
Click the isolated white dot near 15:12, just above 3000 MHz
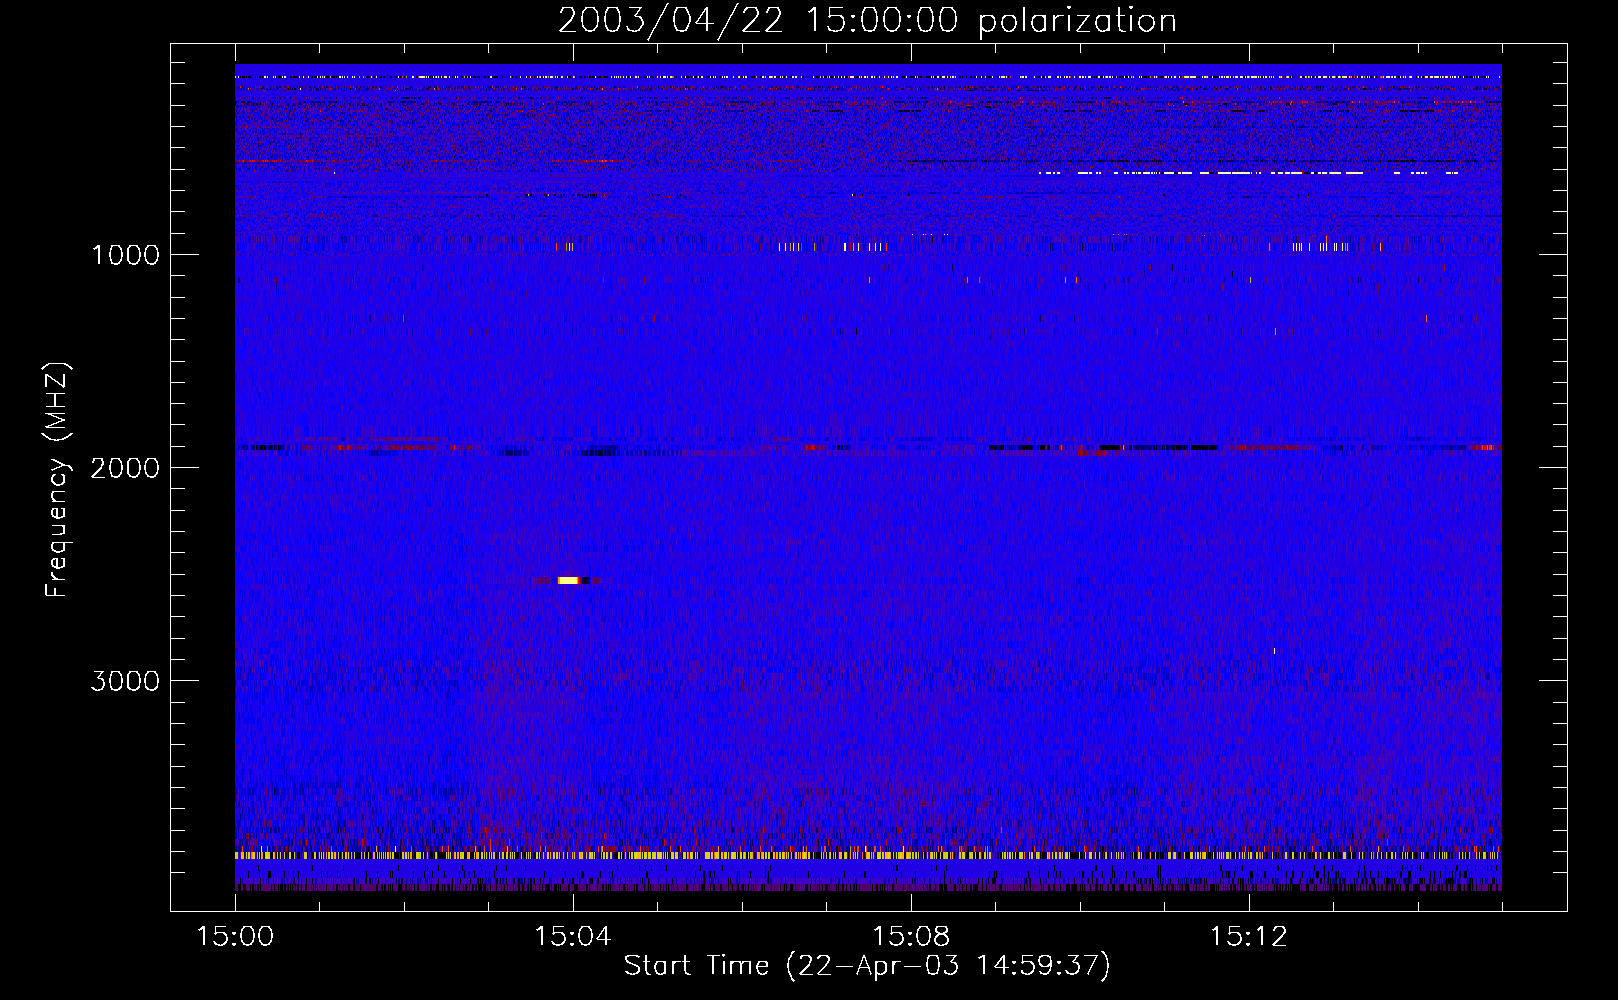[x=1274, y=651]
